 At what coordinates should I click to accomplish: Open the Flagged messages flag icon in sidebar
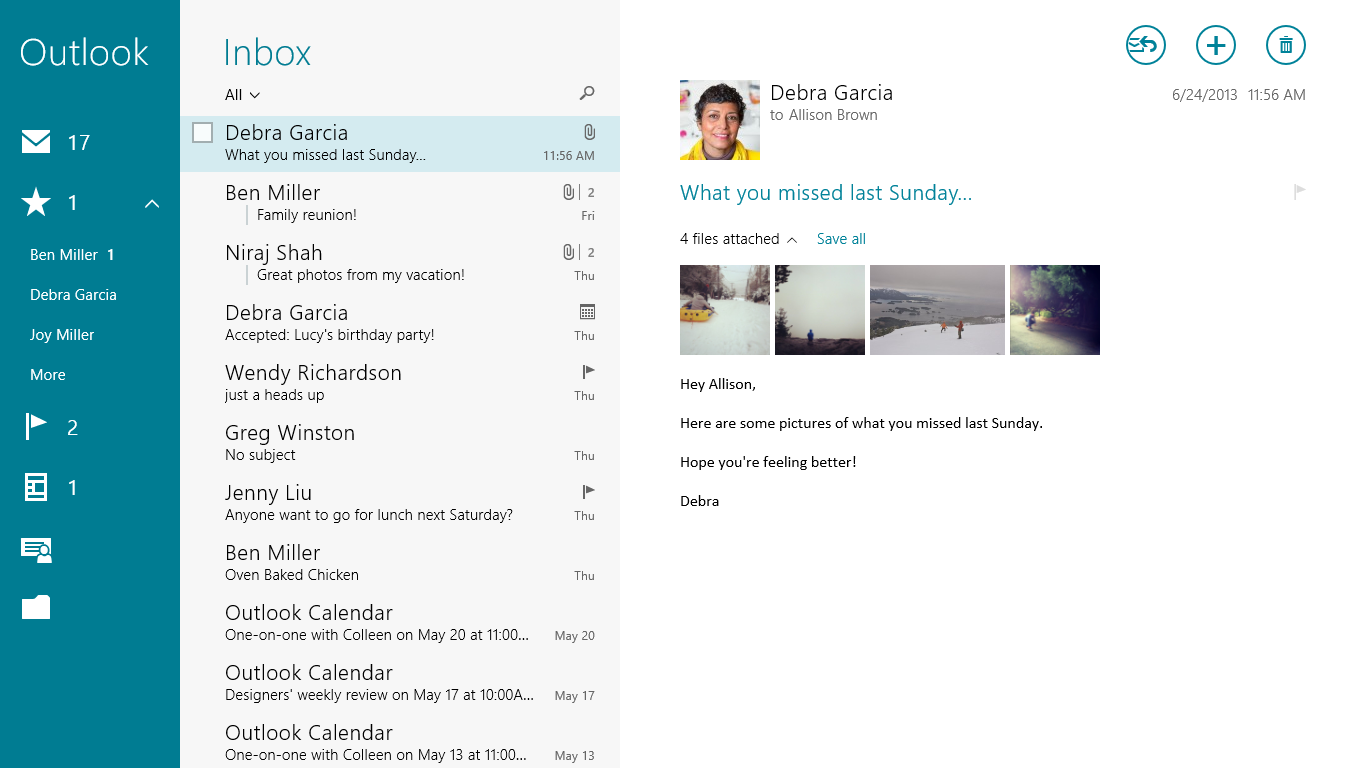[x=36, y=427]
